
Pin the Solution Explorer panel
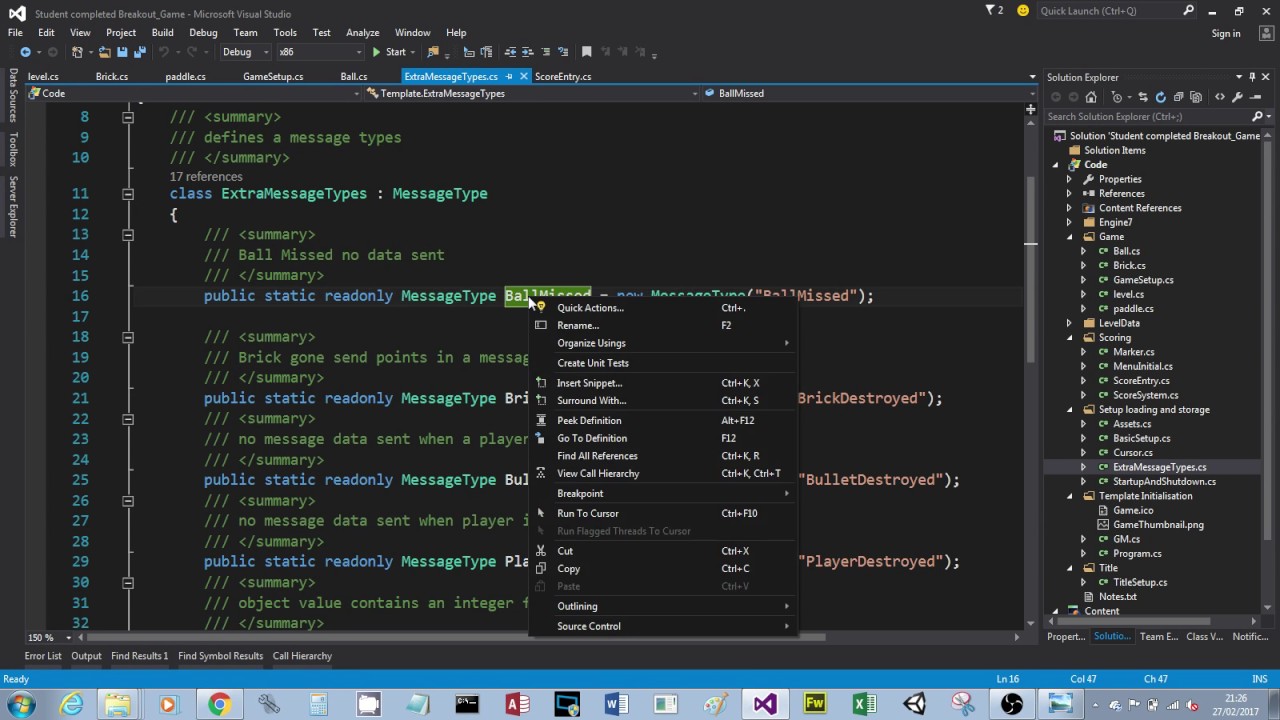pyautogui.click(x=1252, y=77)
